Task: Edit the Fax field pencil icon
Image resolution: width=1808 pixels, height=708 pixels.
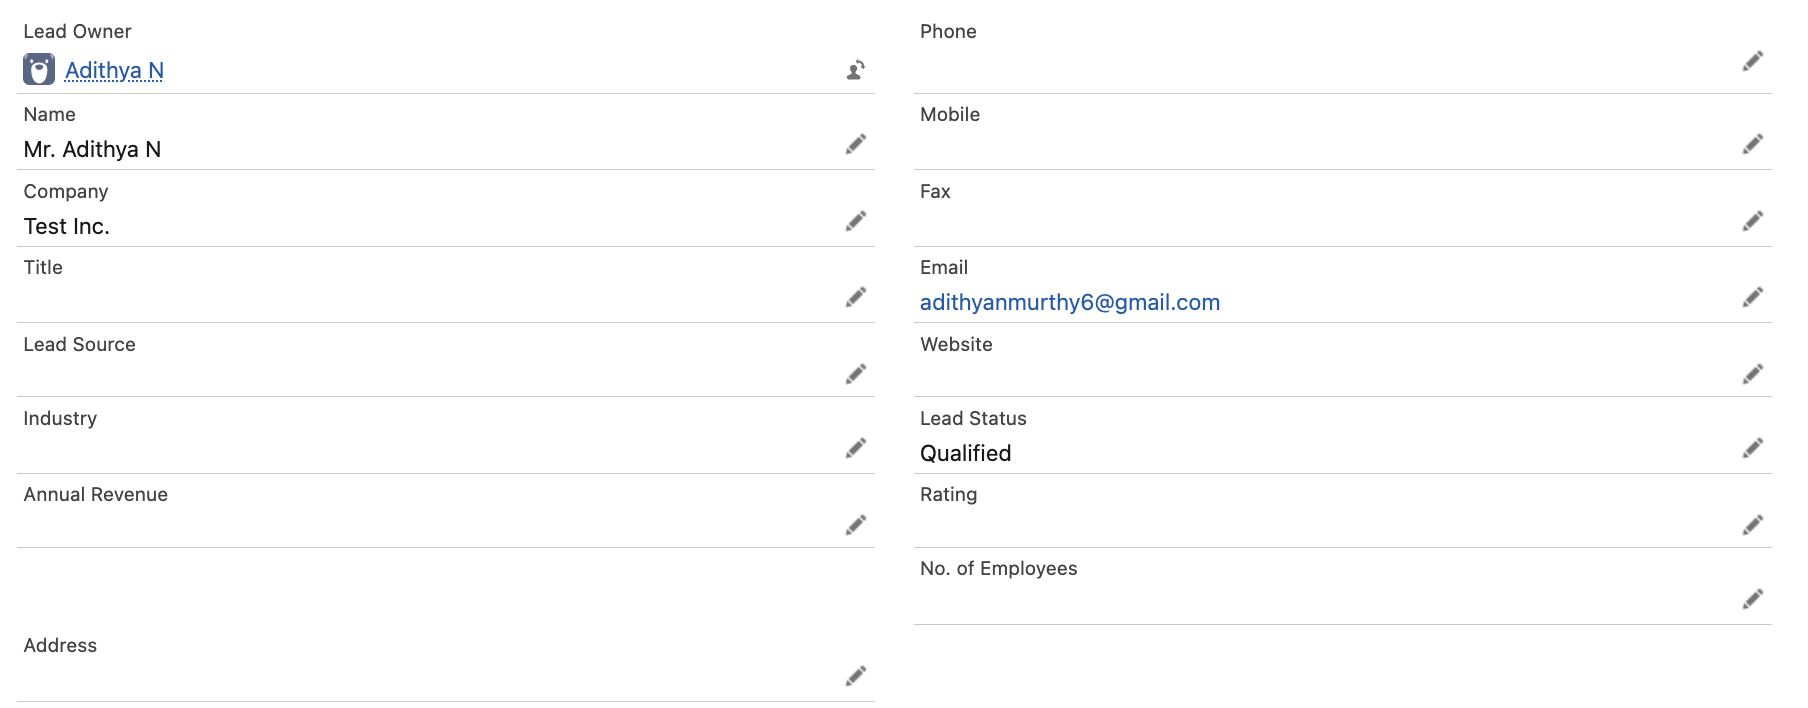Action: [x=1753, y=221]
